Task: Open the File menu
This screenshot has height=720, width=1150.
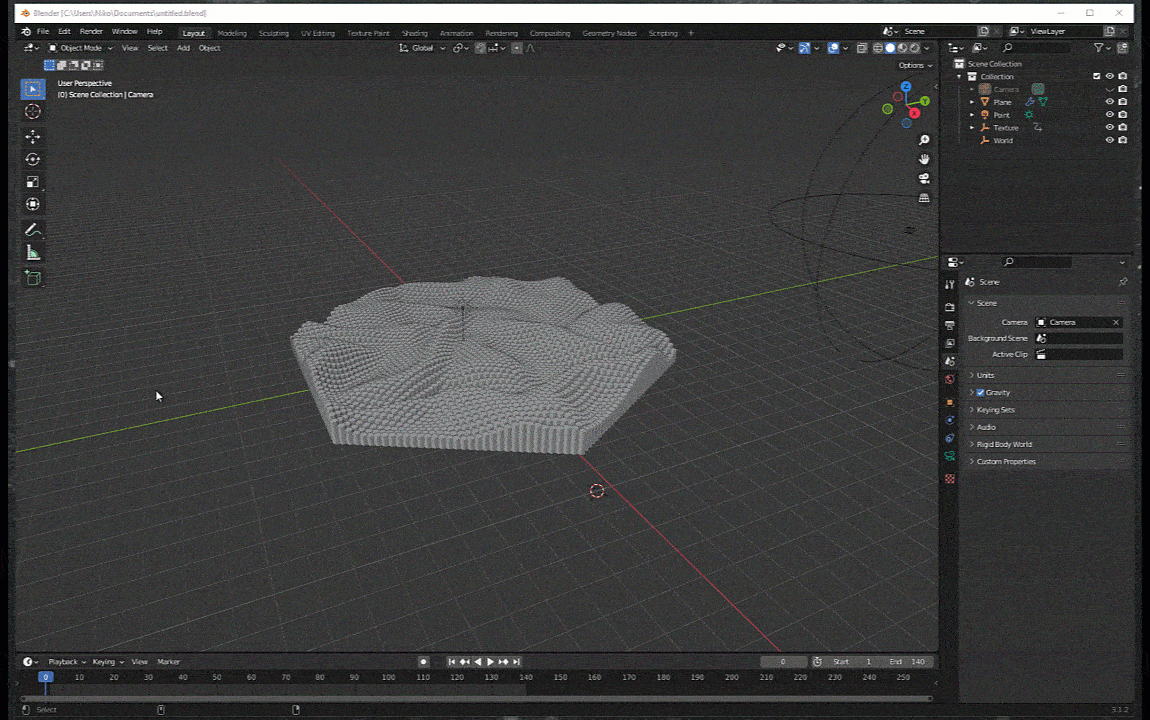Action: 43,32
